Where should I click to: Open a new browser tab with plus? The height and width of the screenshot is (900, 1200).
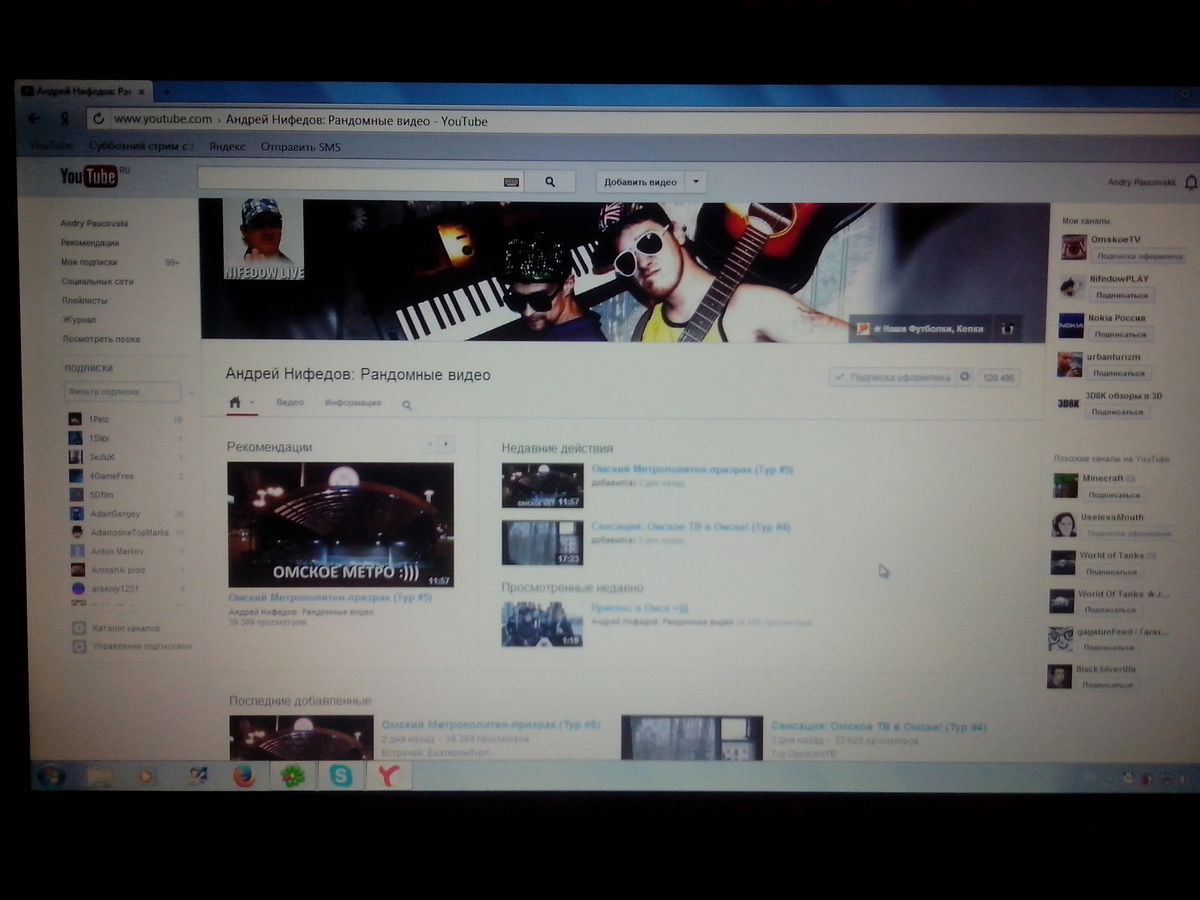(166, 92)
